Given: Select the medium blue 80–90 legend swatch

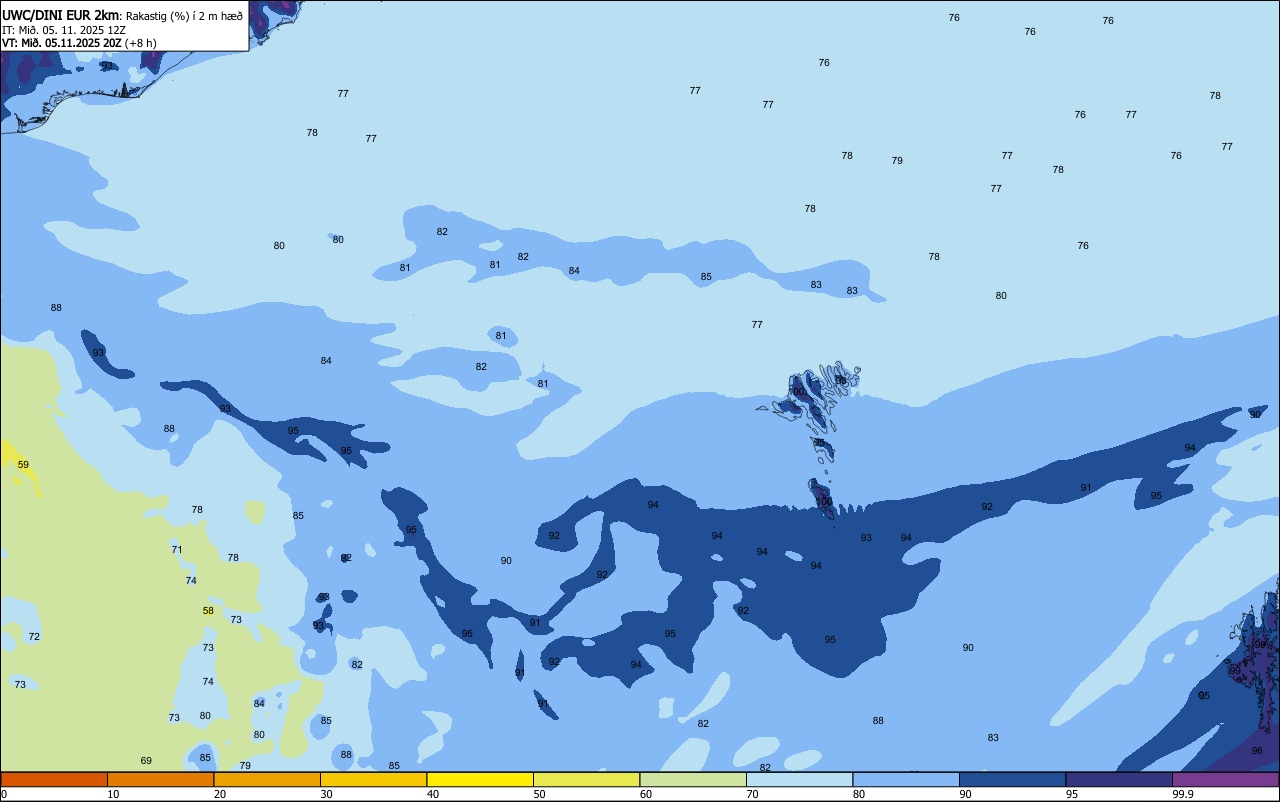Looking at the screenshot, I should pyautogui.click(x=906, y=779).
